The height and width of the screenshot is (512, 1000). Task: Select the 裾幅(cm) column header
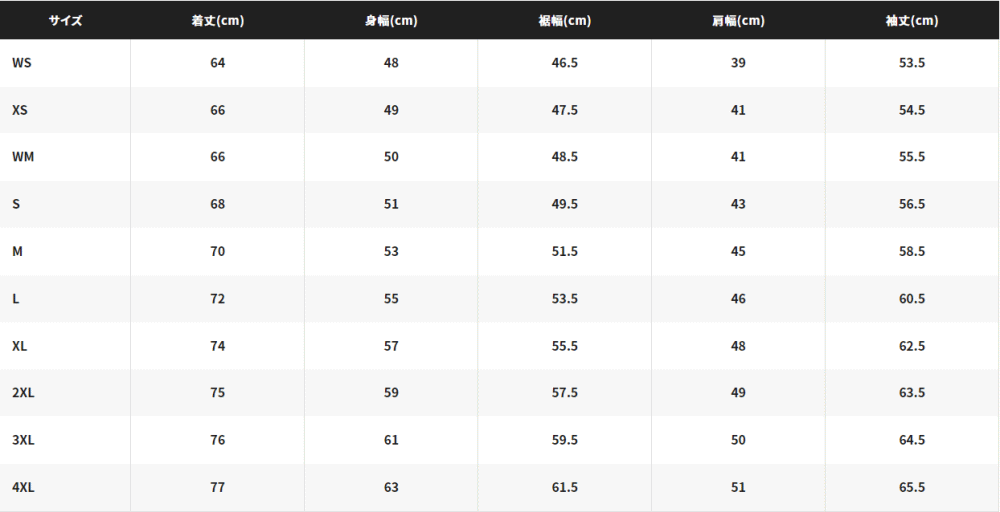coord(564,20)
